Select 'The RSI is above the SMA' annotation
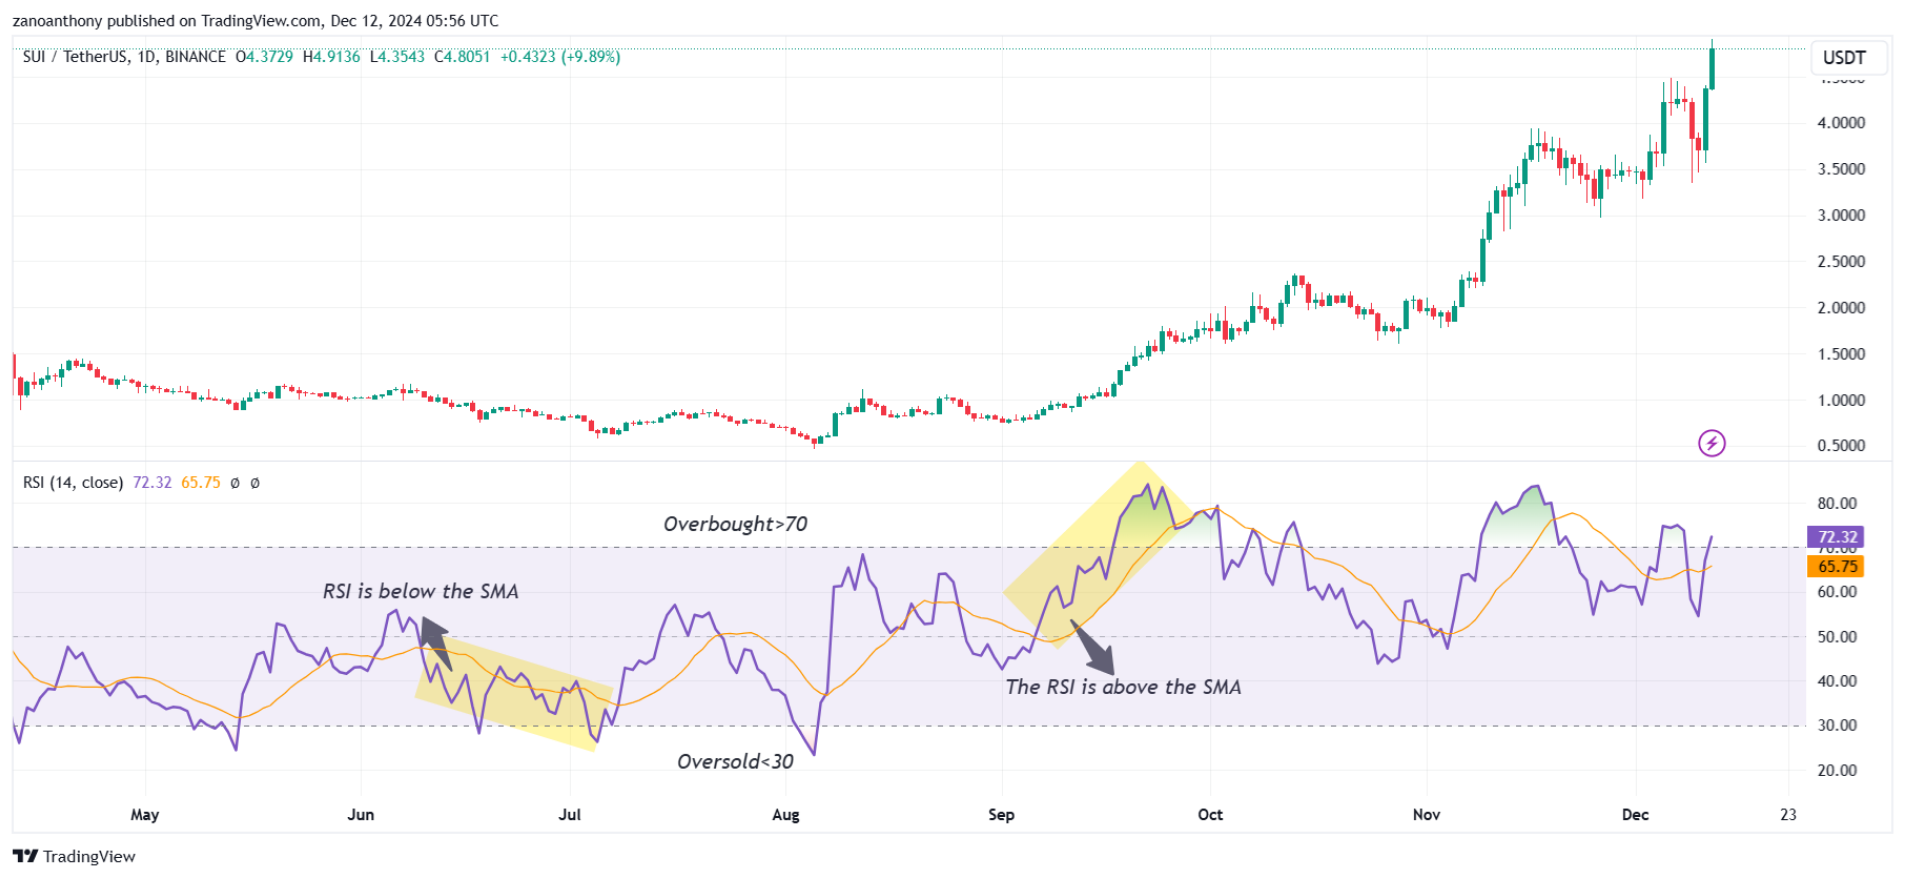This screenshot has height=878, width=1906. [1123, 687]
